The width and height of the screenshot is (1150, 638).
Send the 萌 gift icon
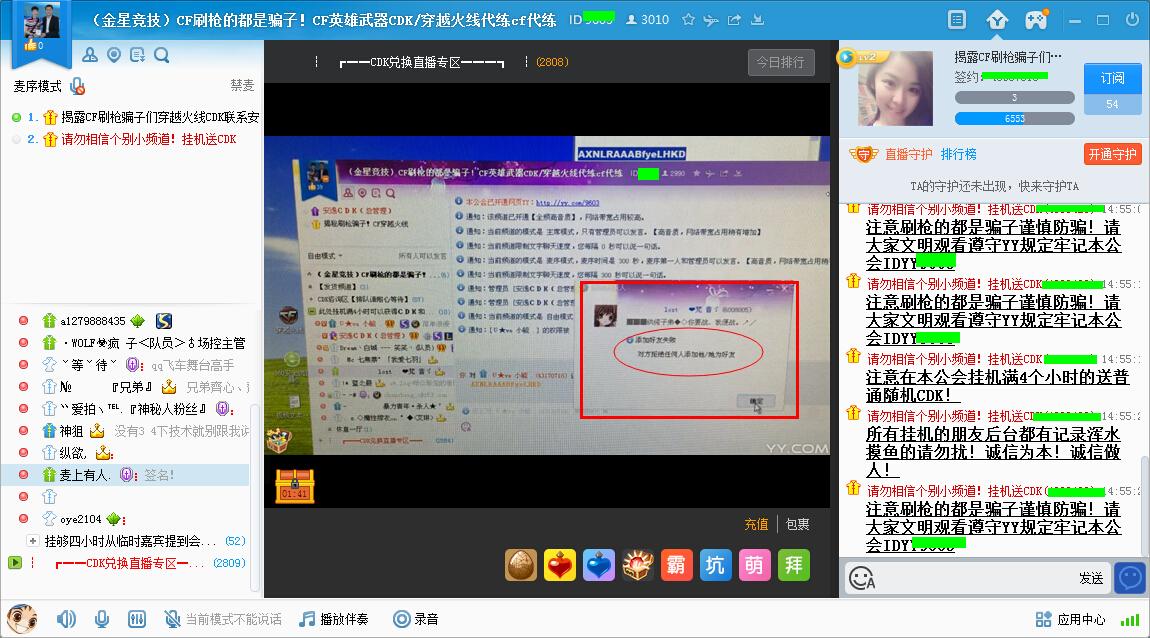tap(754, 565)
